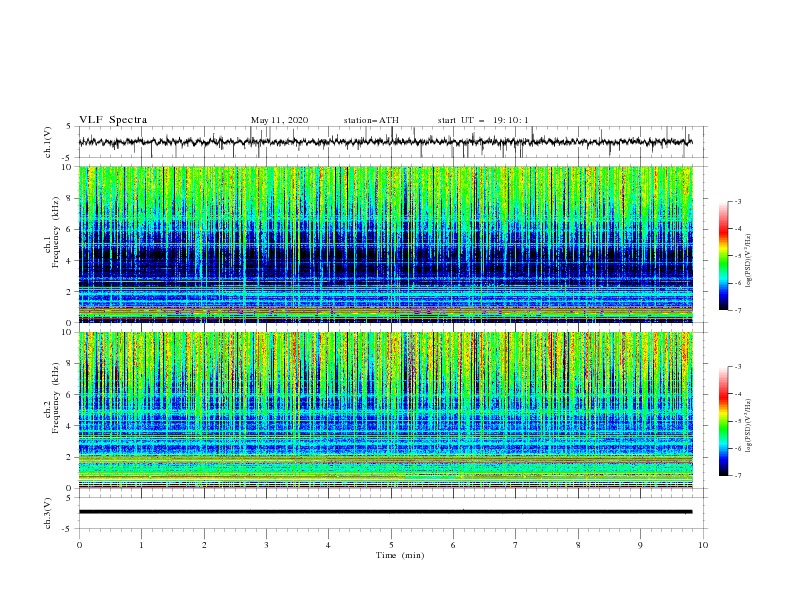Click the 'ch.3(V)' axis label
Image resolution: width=792 pixels, height=612 pixels.
(48, 513)
